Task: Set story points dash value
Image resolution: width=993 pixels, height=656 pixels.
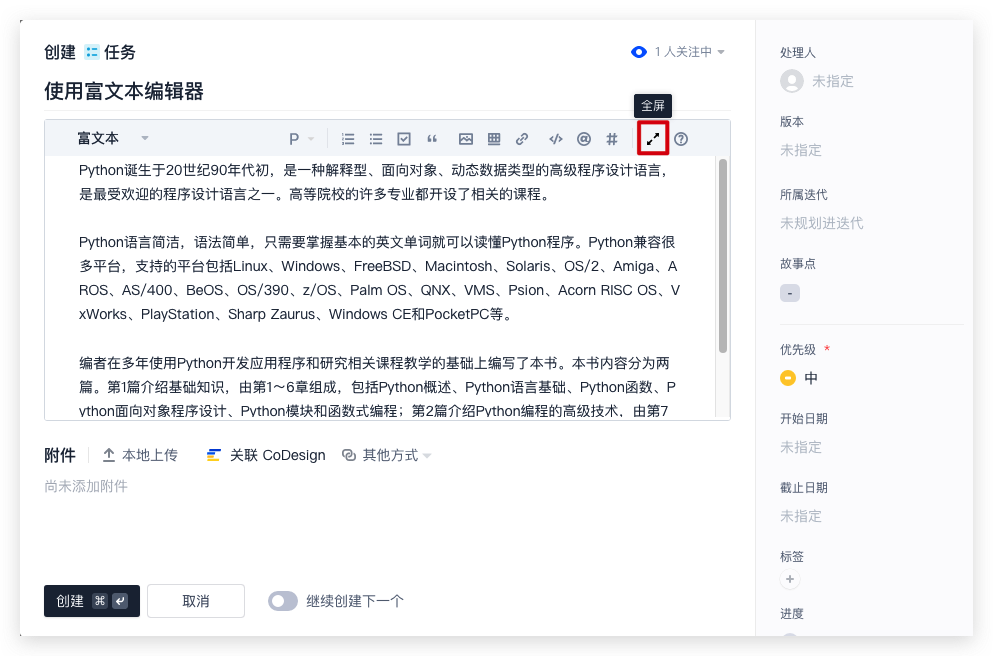Action: point(790,293)
